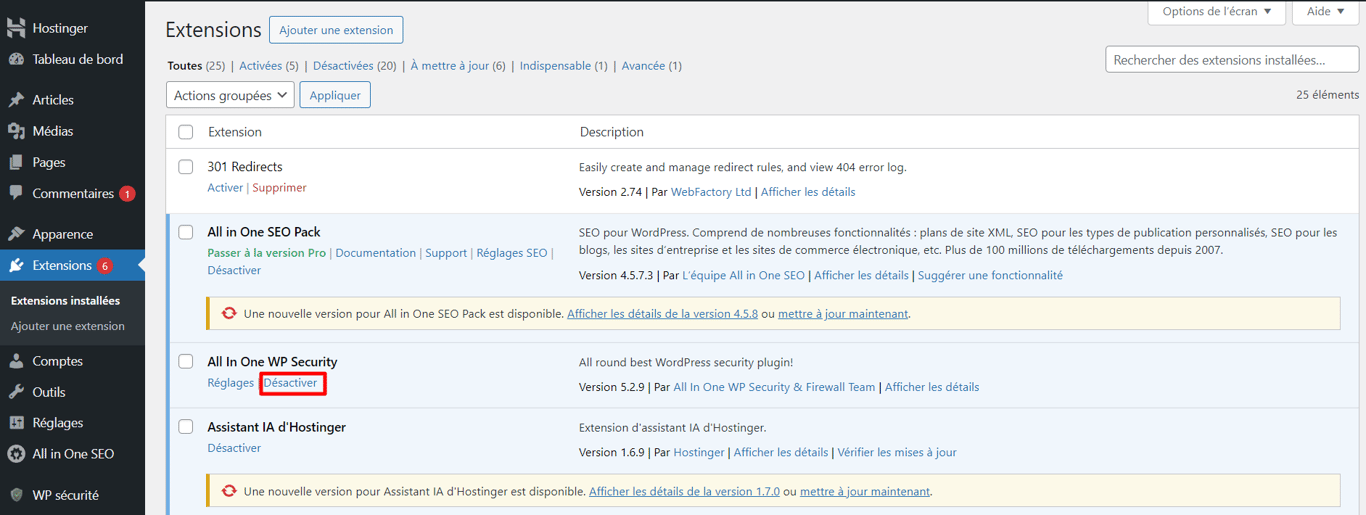
Task: Filter by À mettre à jour (6)
Action: coord(458,66)
